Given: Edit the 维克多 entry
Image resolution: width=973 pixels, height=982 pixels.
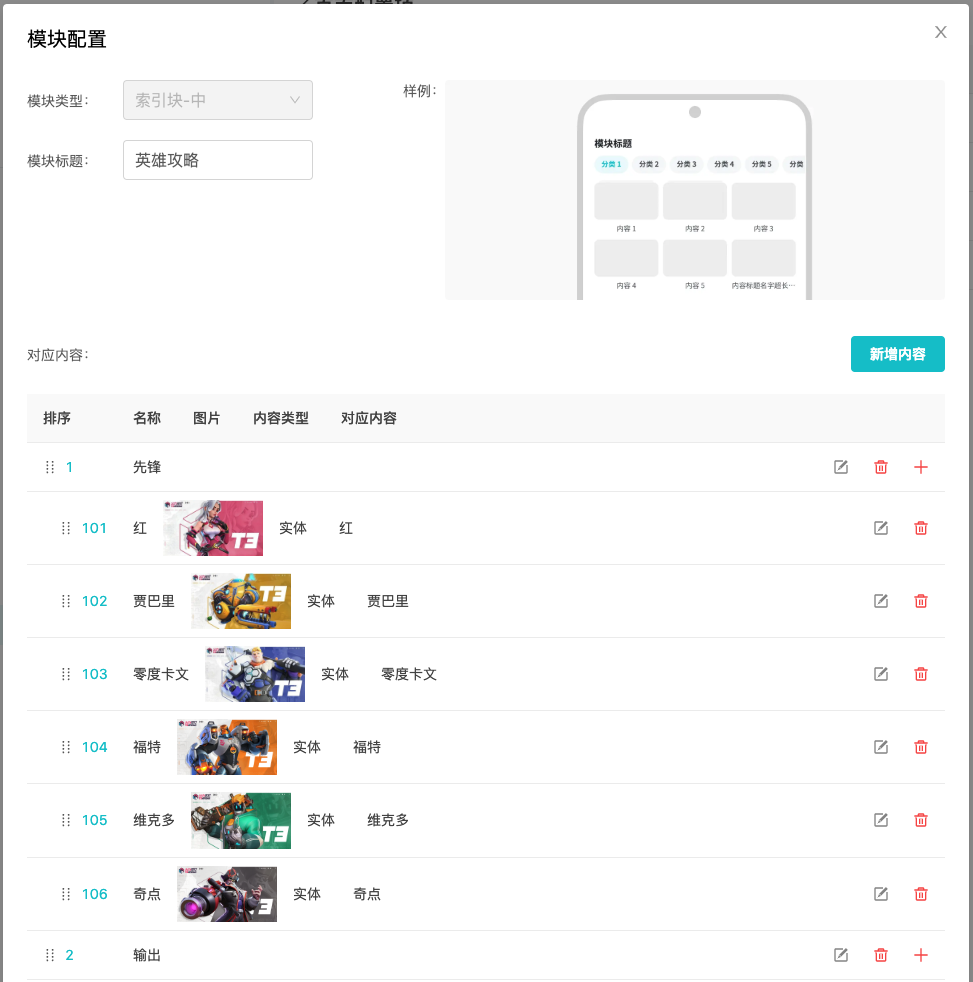Looking at the screenshot, I should (x=881, y=820).
